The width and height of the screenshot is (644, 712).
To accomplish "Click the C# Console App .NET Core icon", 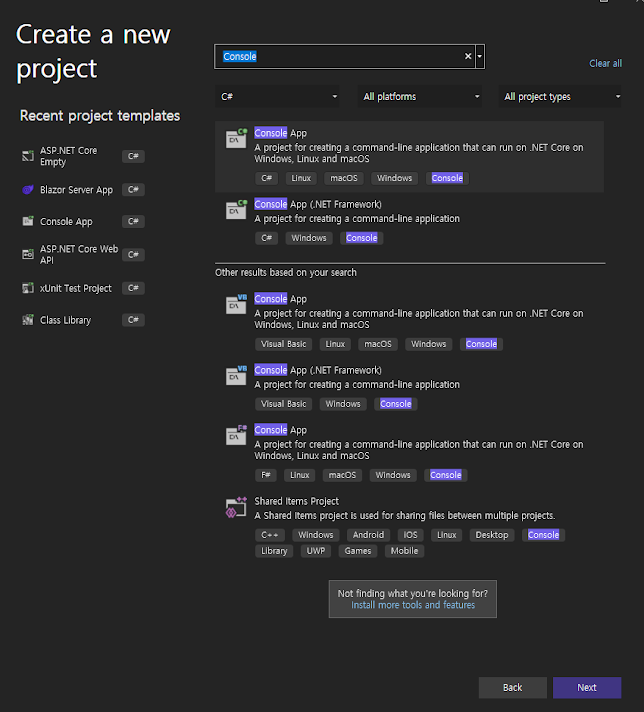I will click(x=237, y=138).
